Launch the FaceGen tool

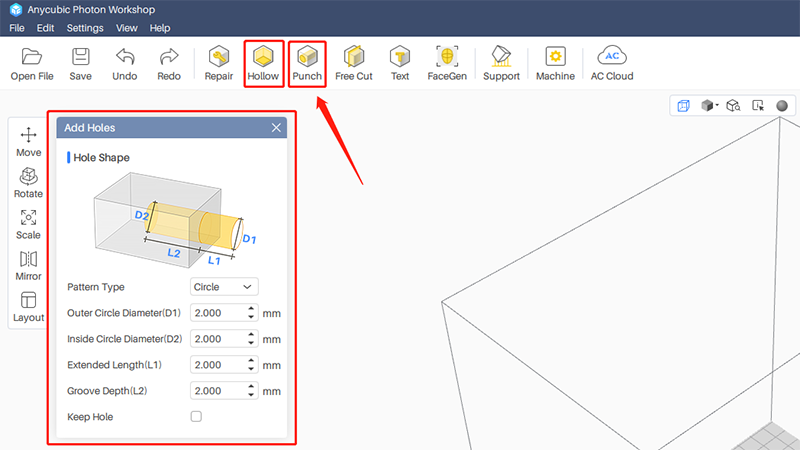447,64
